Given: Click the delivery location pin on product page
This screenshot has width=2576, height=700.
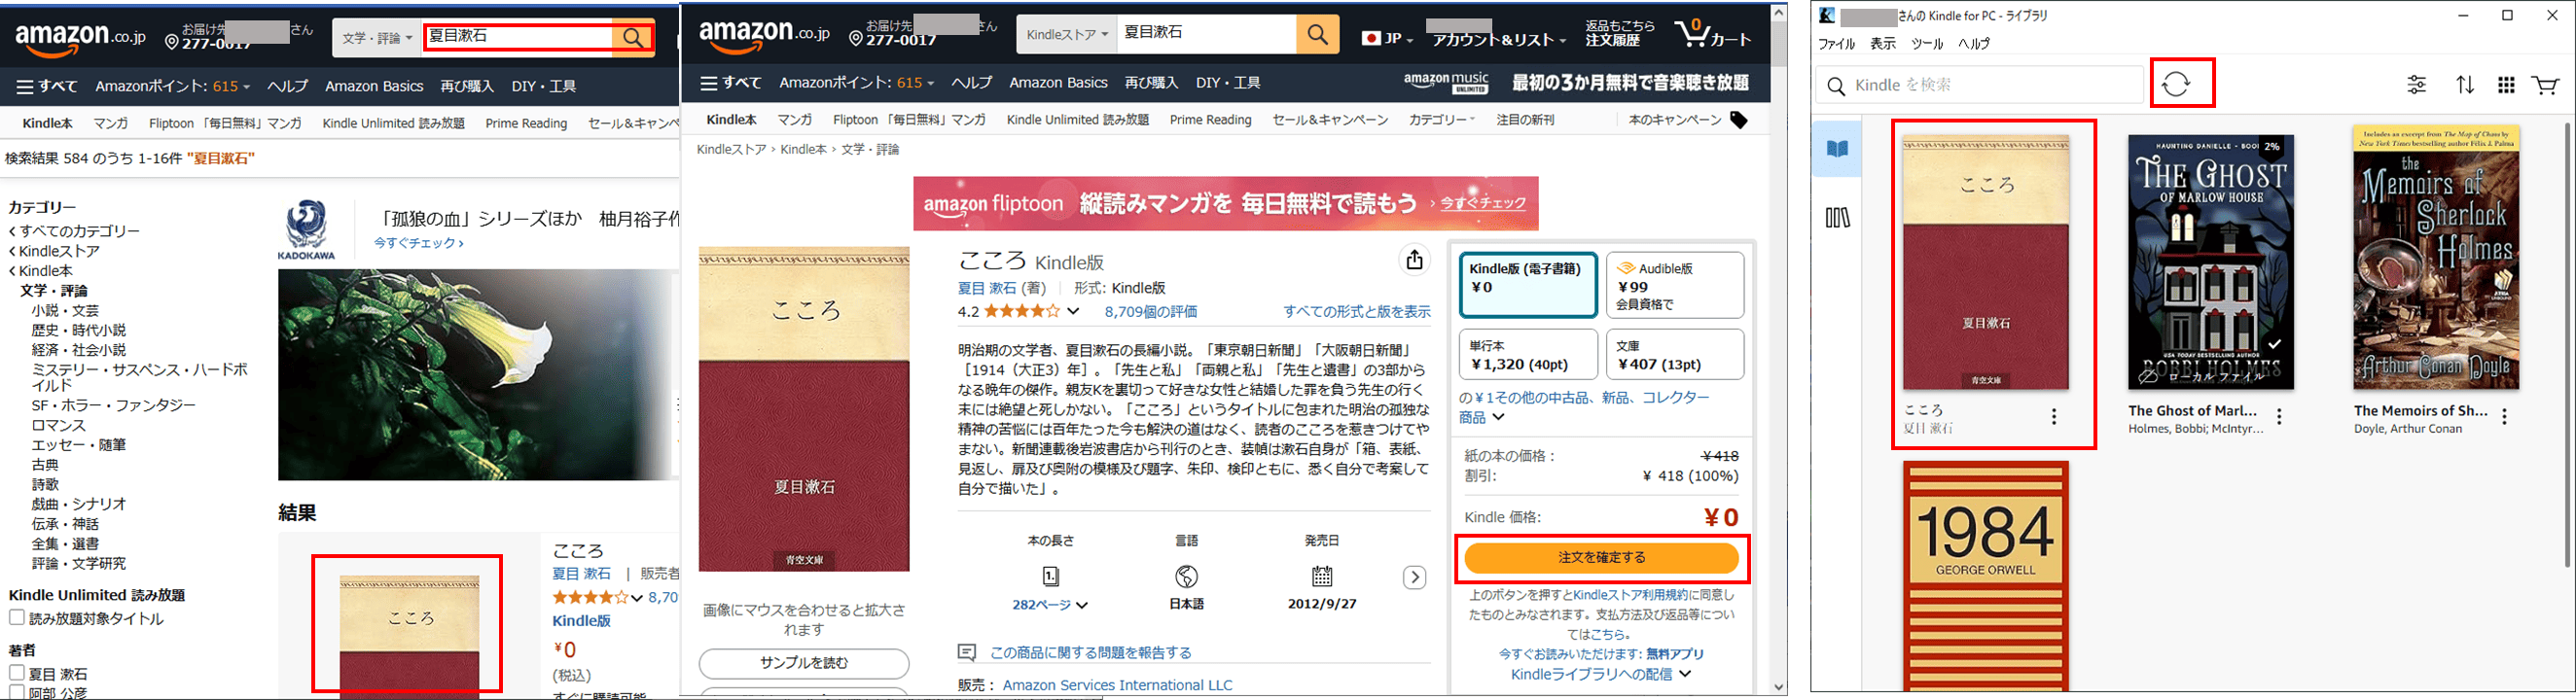Looking at the screenshot, I should [x=856, y=39].
